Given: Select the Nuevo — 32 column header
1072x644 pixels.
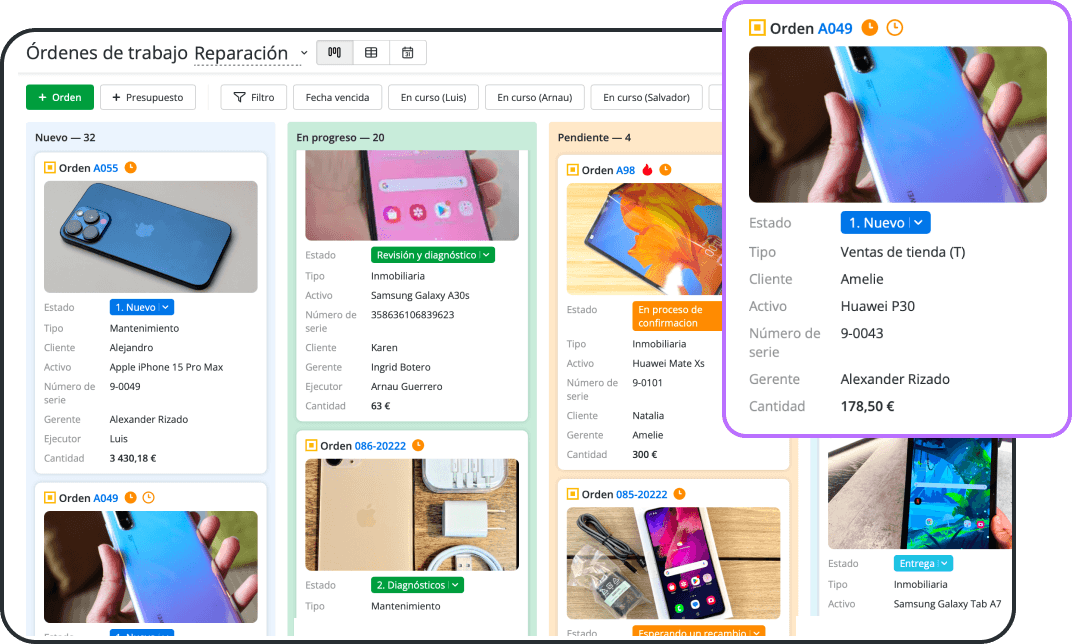Looking at the screenshot, I should (x=65, y=137).
